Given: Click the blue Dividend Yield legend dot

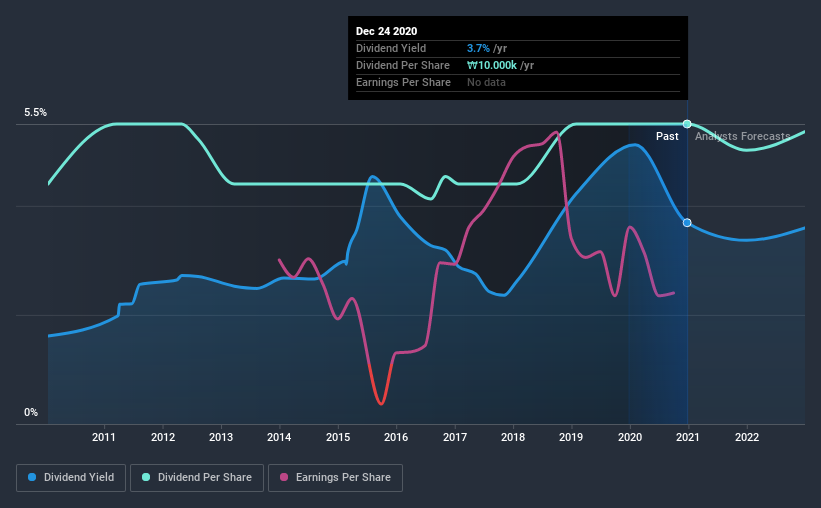Looking at the screenshot, I should click(x=32, y=477).
